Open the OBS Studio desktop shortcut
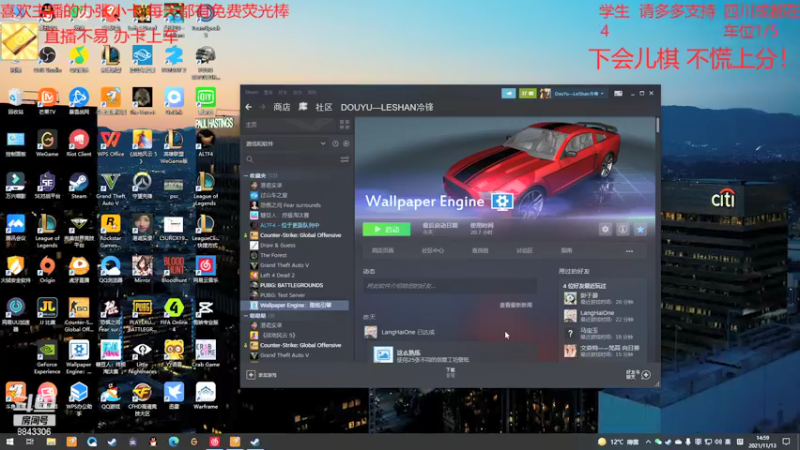 [47, 60]
